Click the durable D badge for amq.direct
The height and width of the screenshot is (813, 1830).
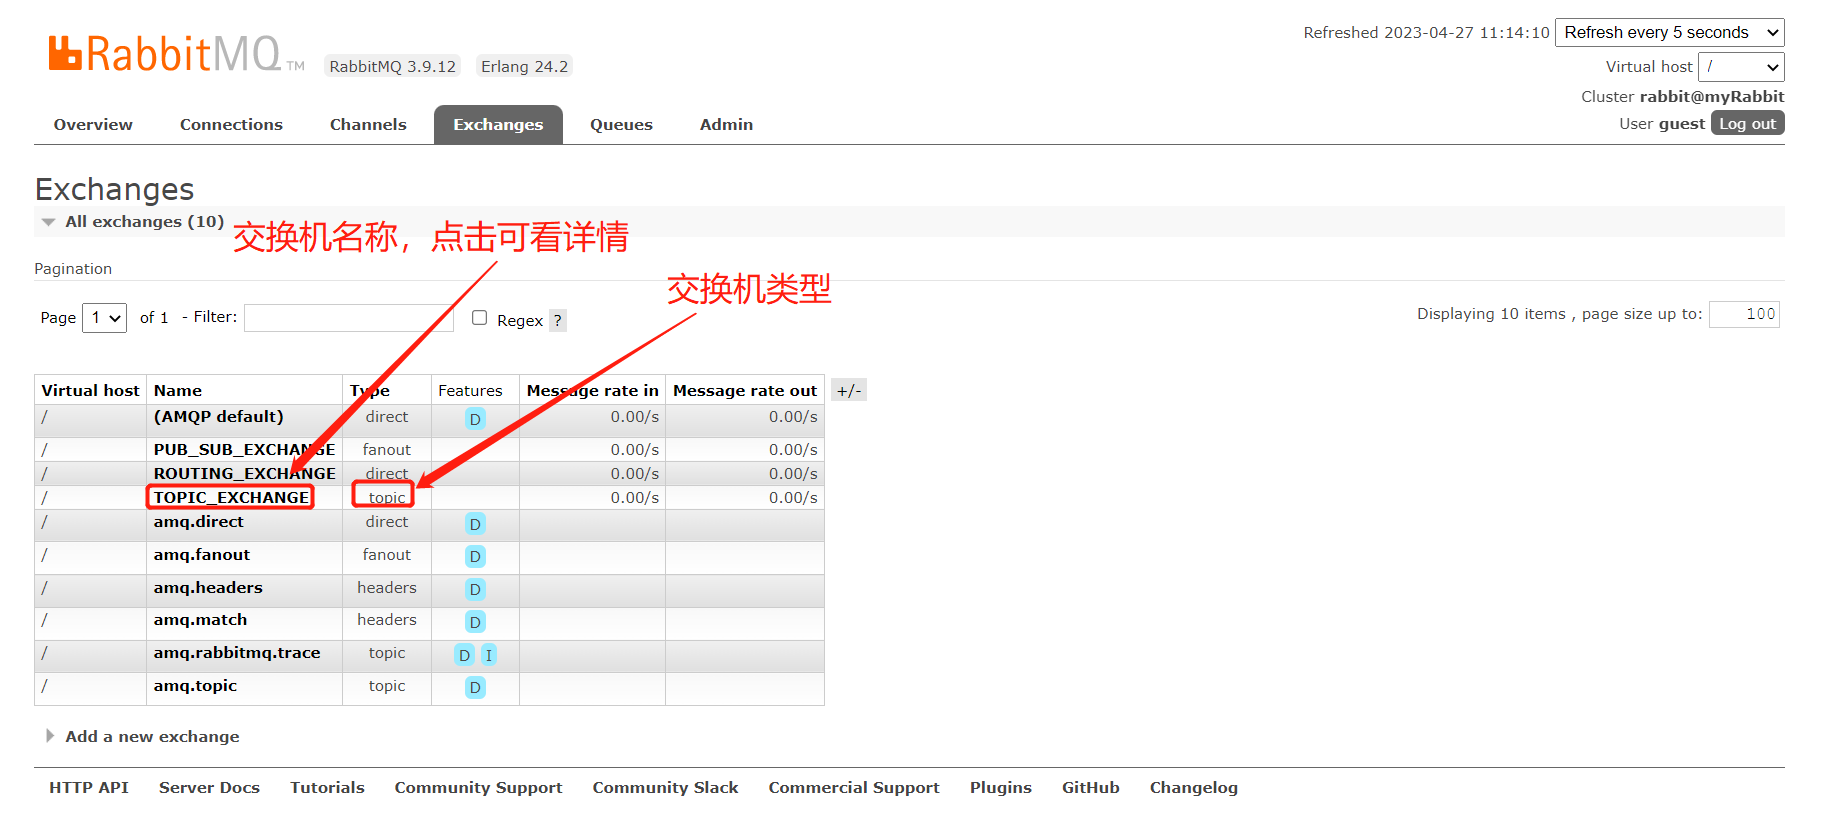[x=475, y=524]
